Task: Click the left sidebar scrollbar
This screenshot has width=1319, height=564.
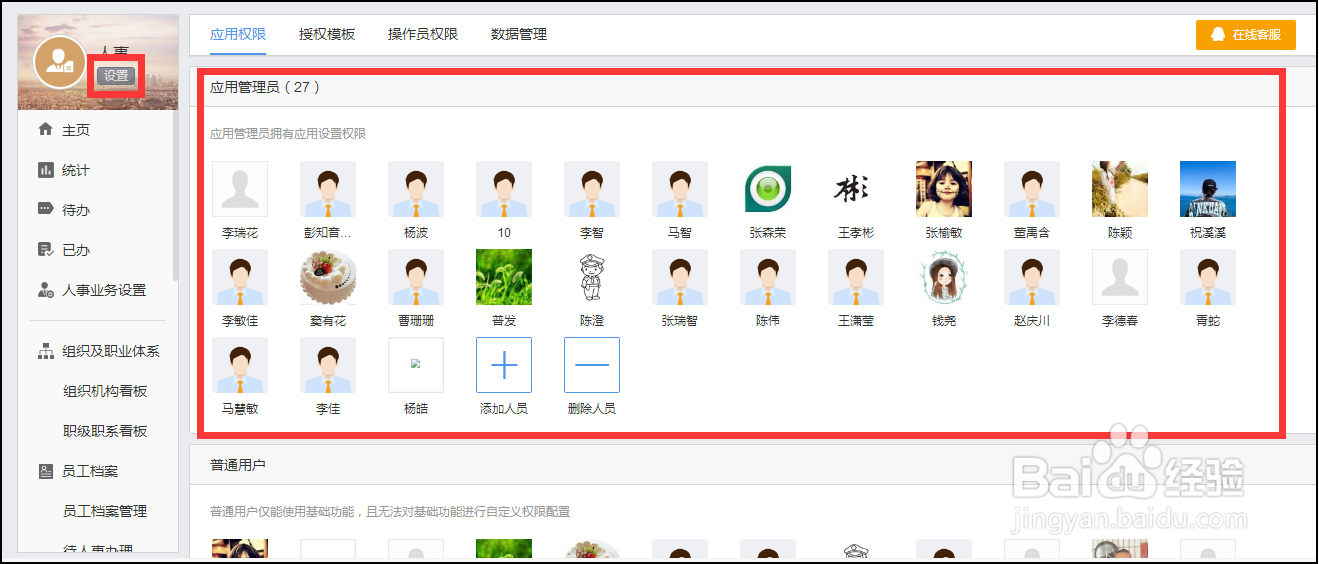Action: pyautogui.click(x=176, y=195)
